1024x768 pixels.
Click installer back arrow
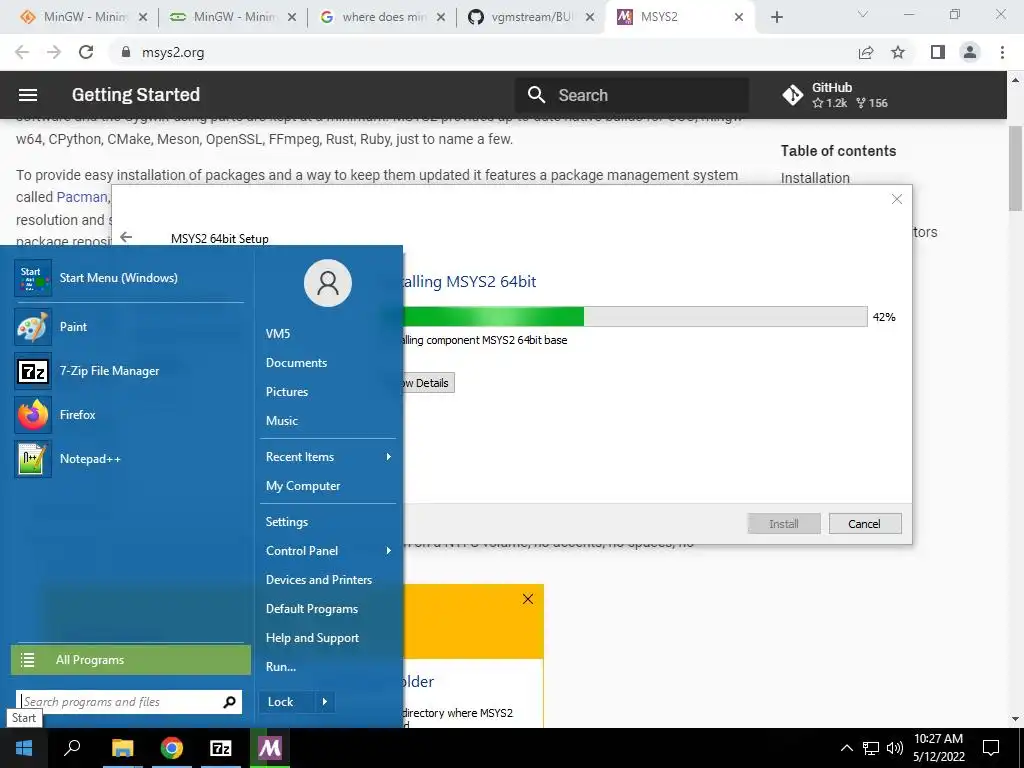pos(127,238)
